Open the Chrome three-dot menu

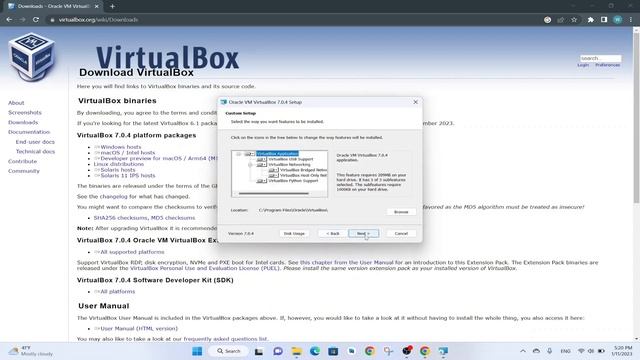631,20
